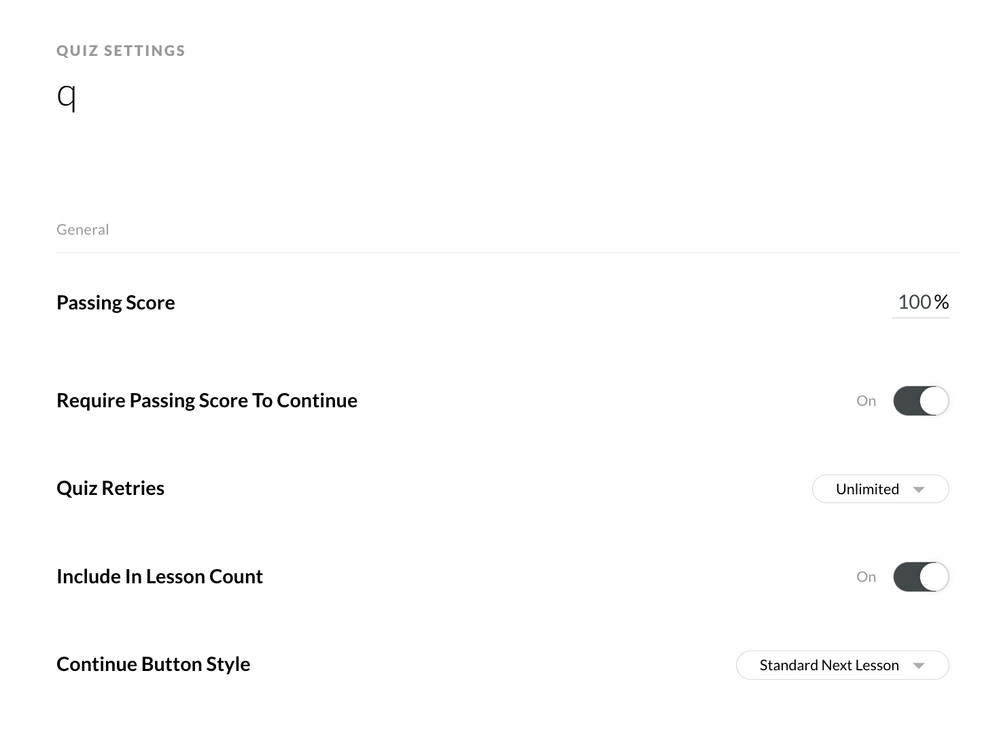Click the Quiz Settings header text
Screen dimensions: 999x733
point(121,51)
